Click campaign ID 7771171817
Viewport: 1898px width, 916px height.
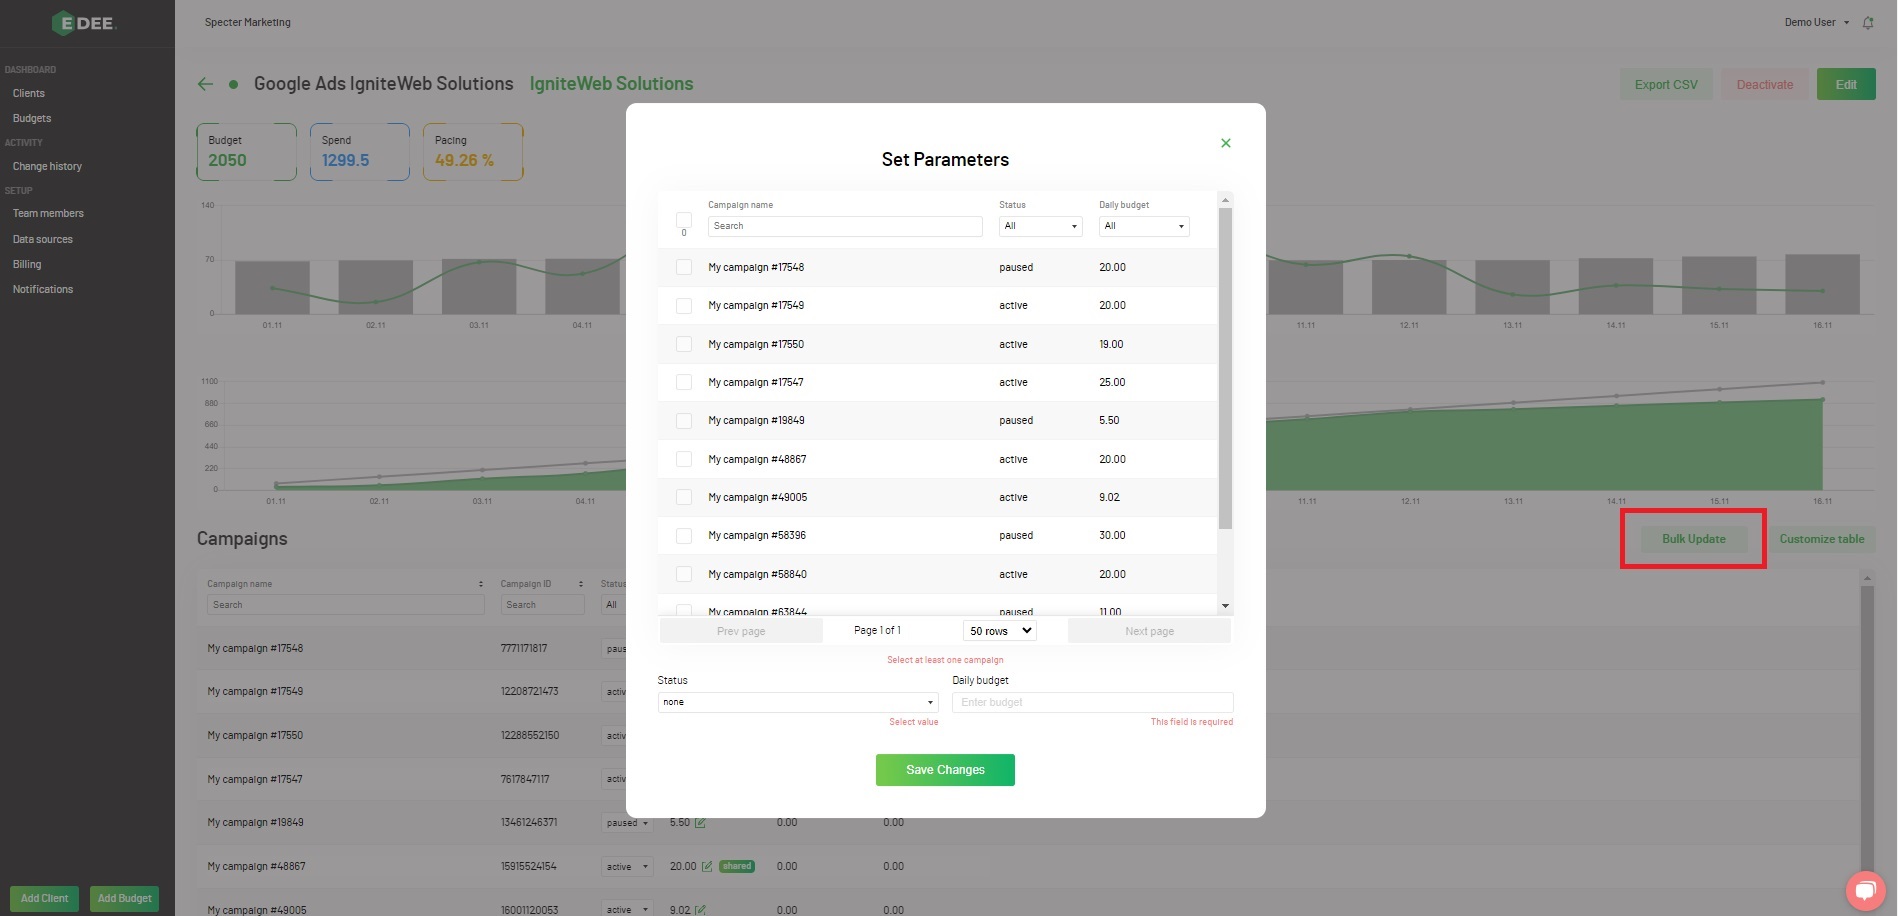click(524, 648)
